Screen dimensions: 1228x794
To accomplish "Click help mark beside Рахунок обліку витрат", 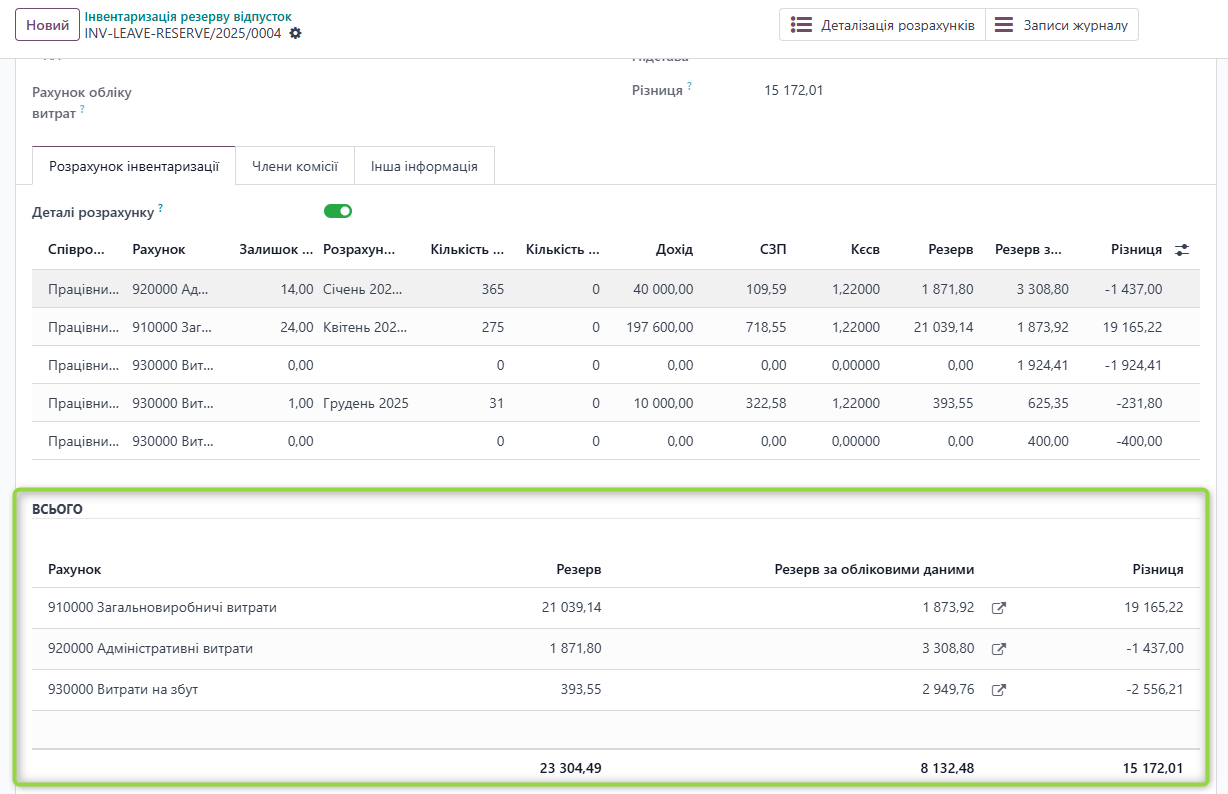I will [82, 111].
